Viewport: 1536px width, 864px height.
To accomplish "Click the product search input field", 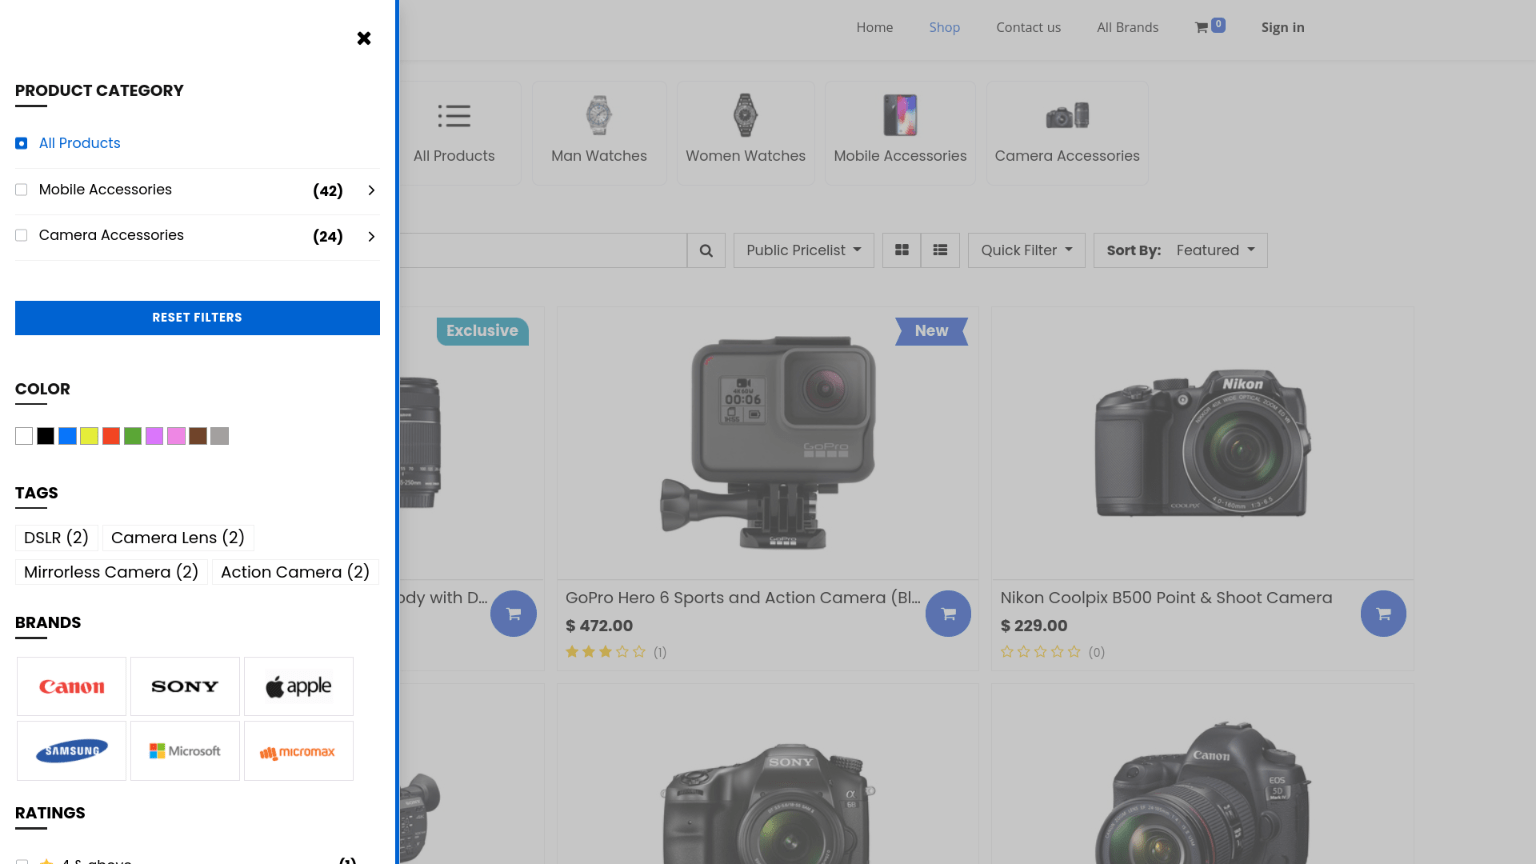I will click(543, 251).
